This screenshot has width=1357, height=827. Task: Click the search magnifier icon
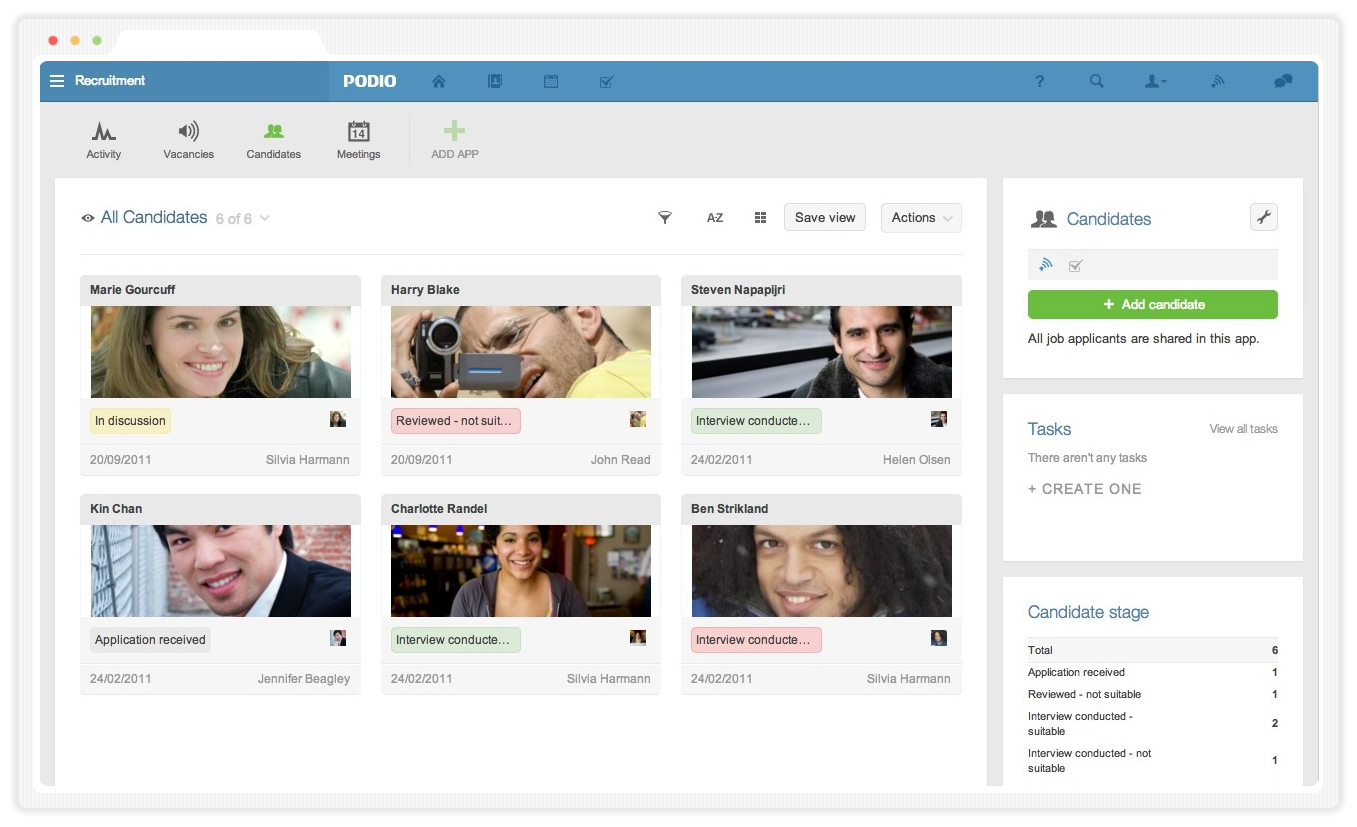coord(1096,82)
